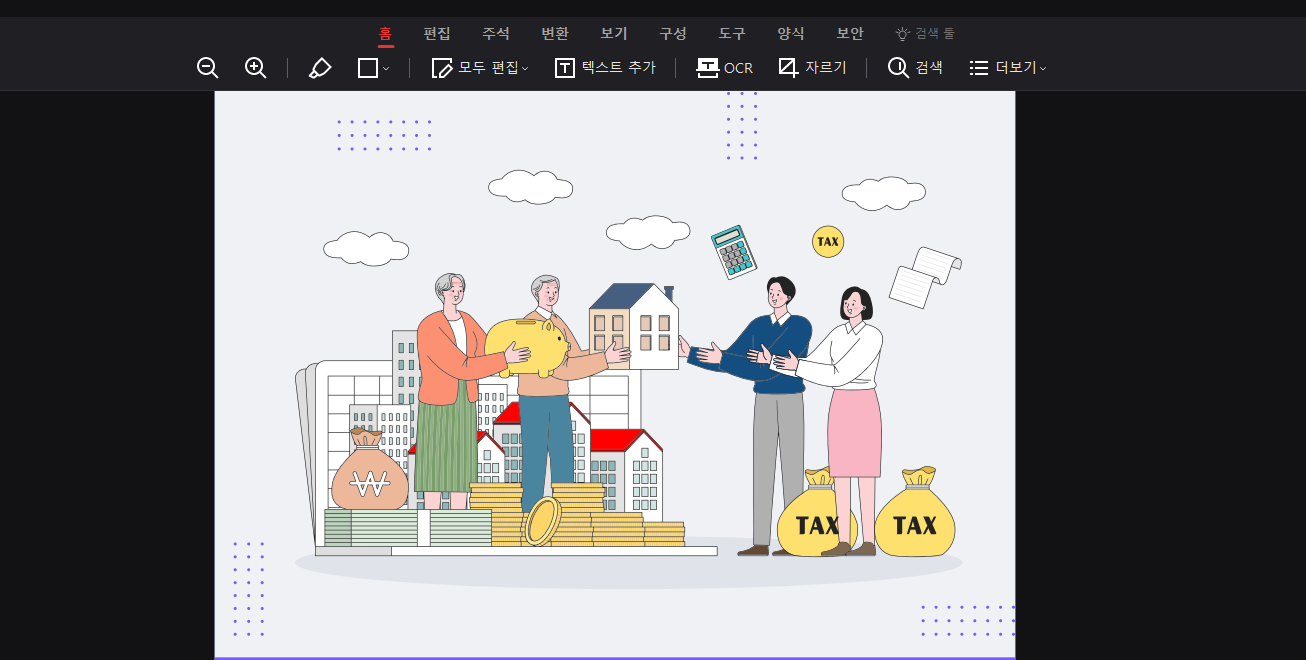
Task: Click 텍스트 추가 add text button
Action: (605, 68)
